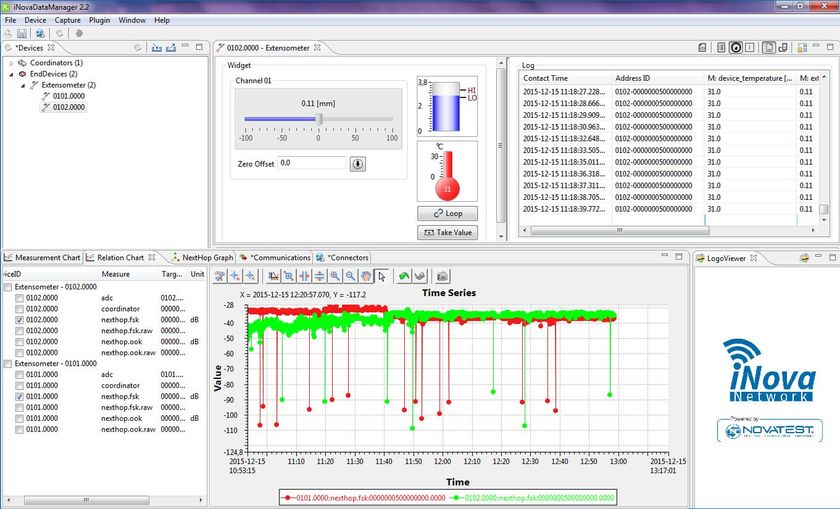Open the Plugin menu
Screen dimensions: 840x509
99,20
